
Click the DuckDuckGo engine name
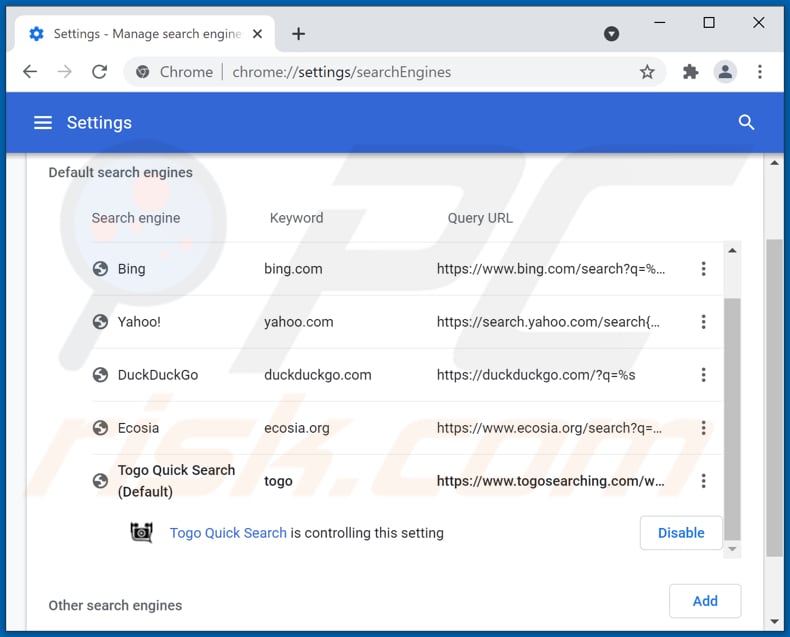pyautogui.click(x=158, y=374)
